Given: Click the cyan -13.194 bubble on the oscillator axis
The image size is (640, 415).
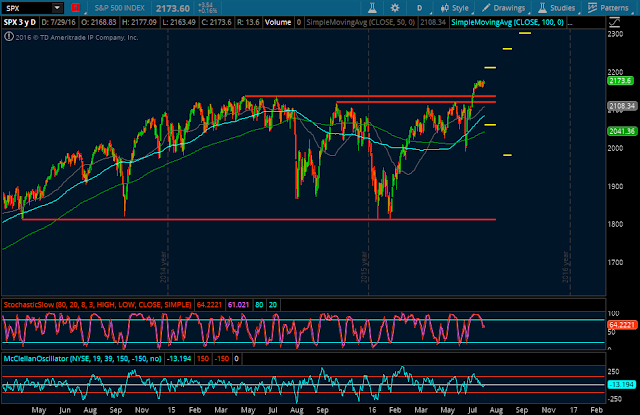Looking at the screenshot, I should 622,384.
